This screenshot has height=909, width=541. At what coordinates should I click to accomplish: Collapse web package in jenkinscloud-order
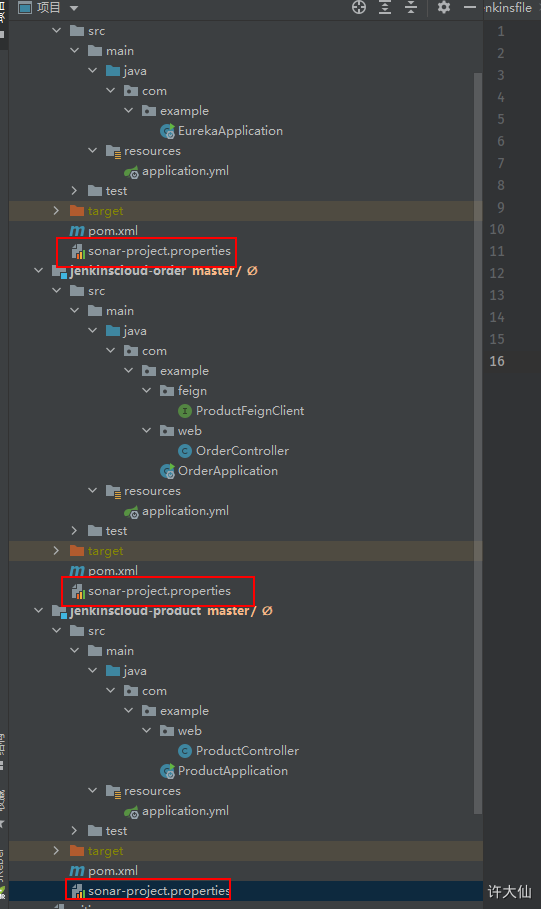pos(146,431)
